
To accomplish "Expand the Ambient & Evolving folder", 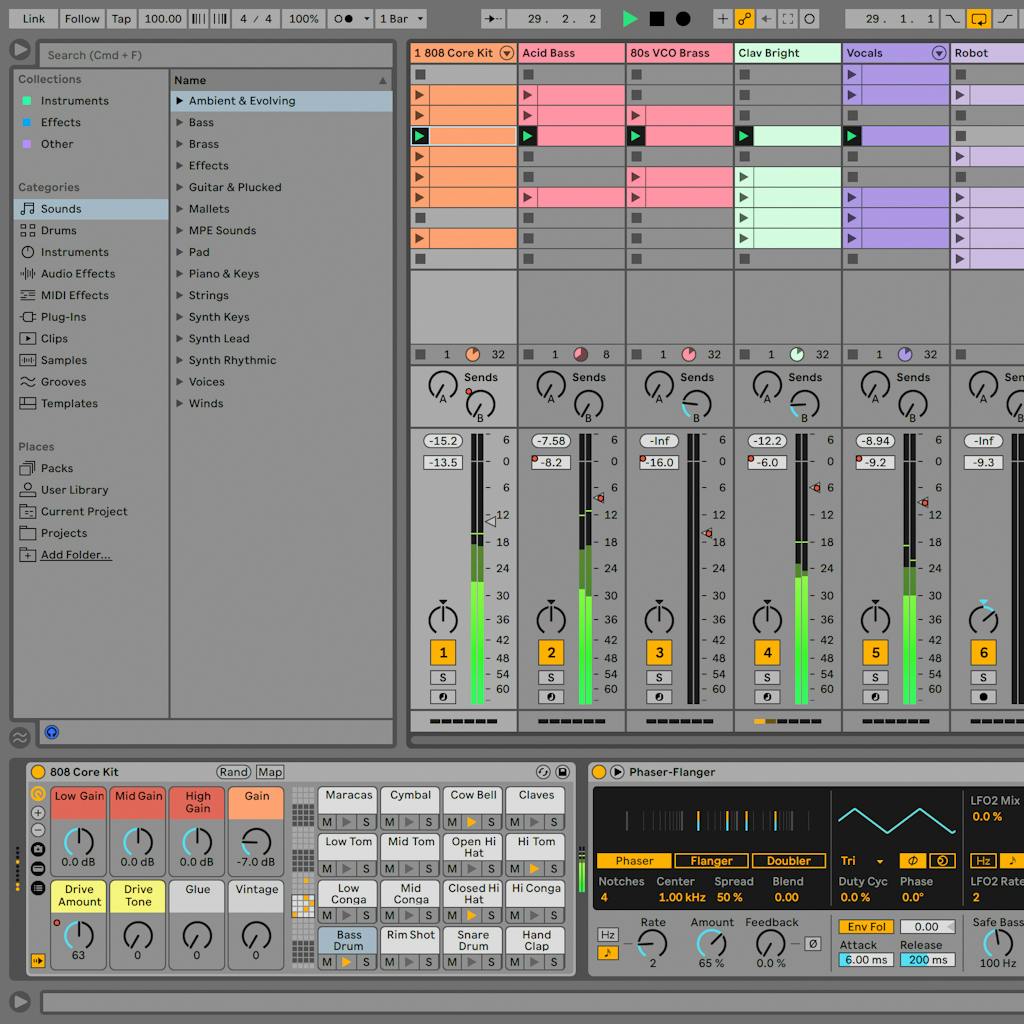I will coord(180,101).
